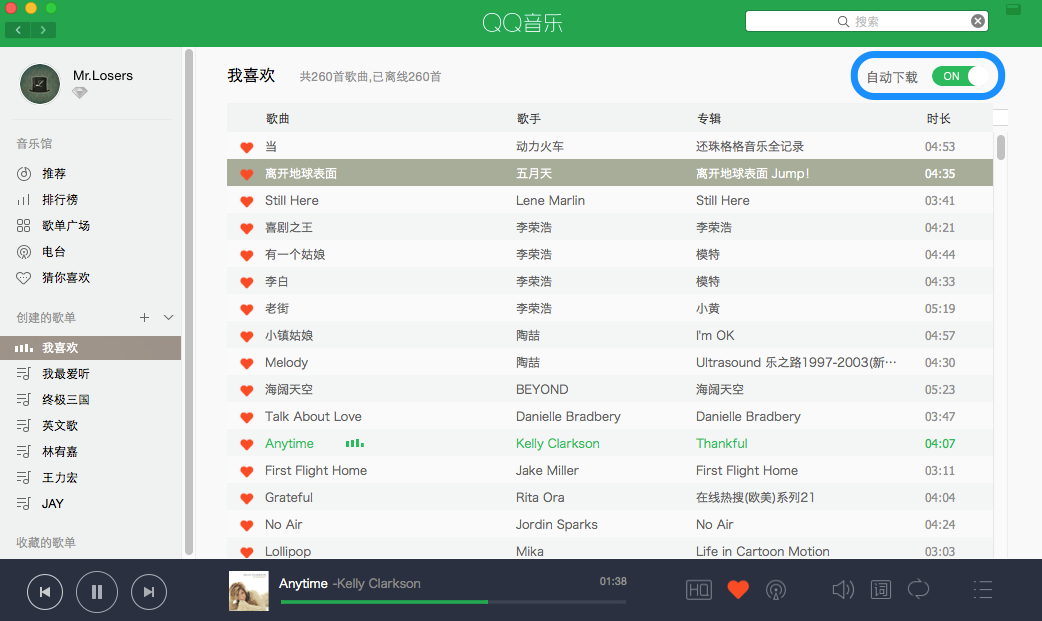Clear the search field with the X icon

[x=978, y=21]
